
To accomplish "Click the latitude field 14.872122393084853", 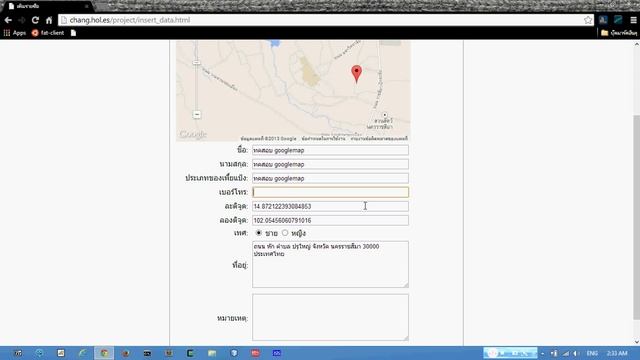I will (x=330, y=206).
